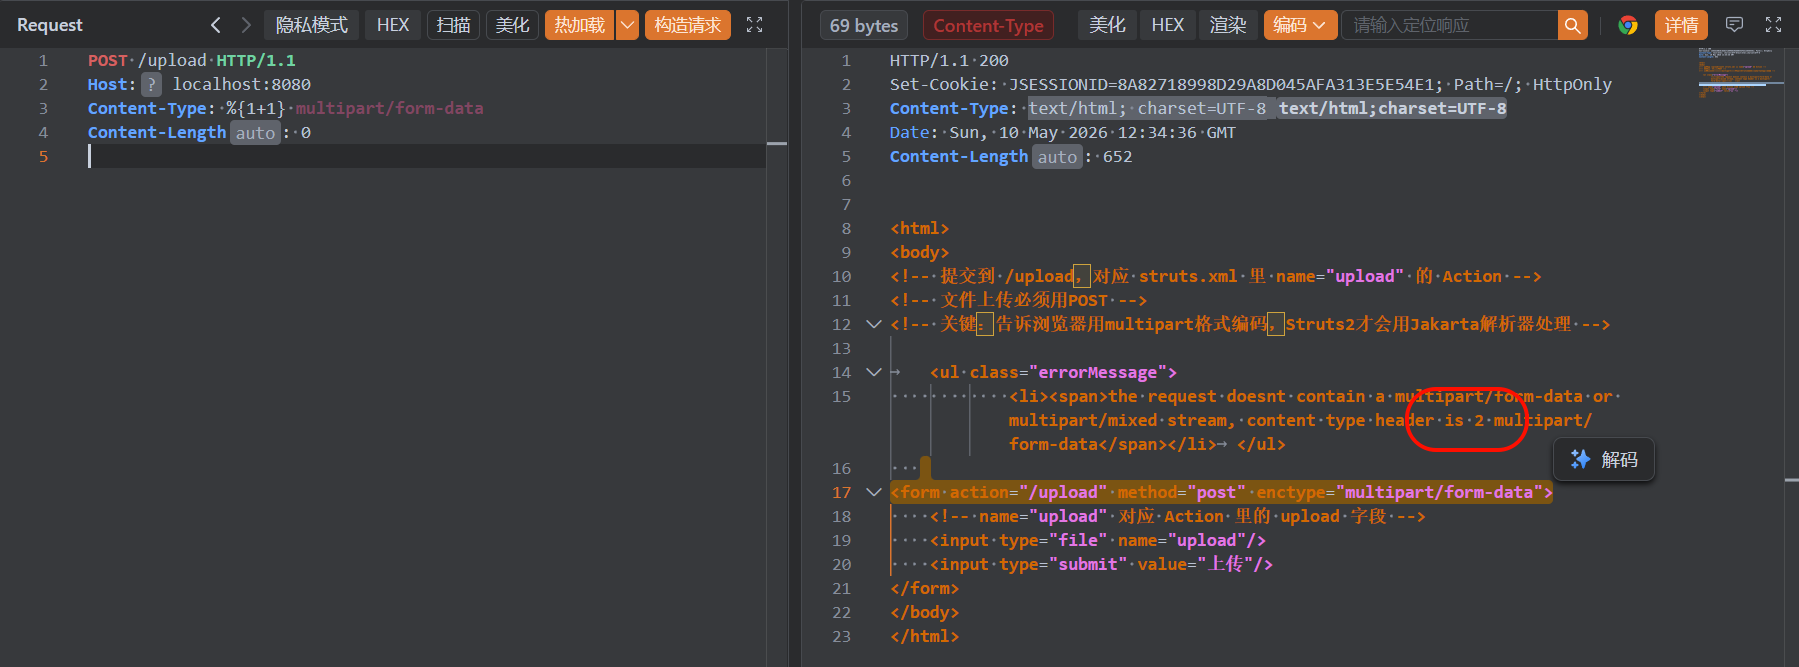Click the ? tag next to Host header
Viewport: 1799px width, 667px height.
(151, 84)
